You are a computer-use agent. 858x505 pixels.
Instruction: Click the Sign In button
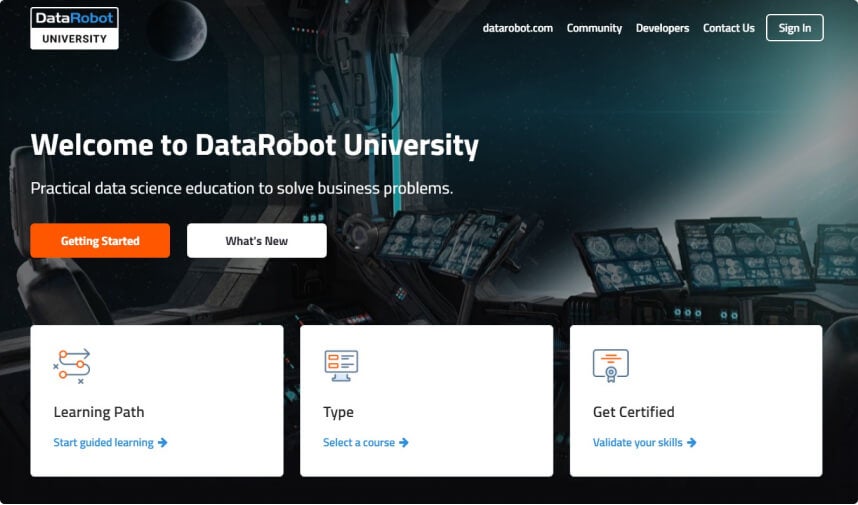[x=795, y=28]
